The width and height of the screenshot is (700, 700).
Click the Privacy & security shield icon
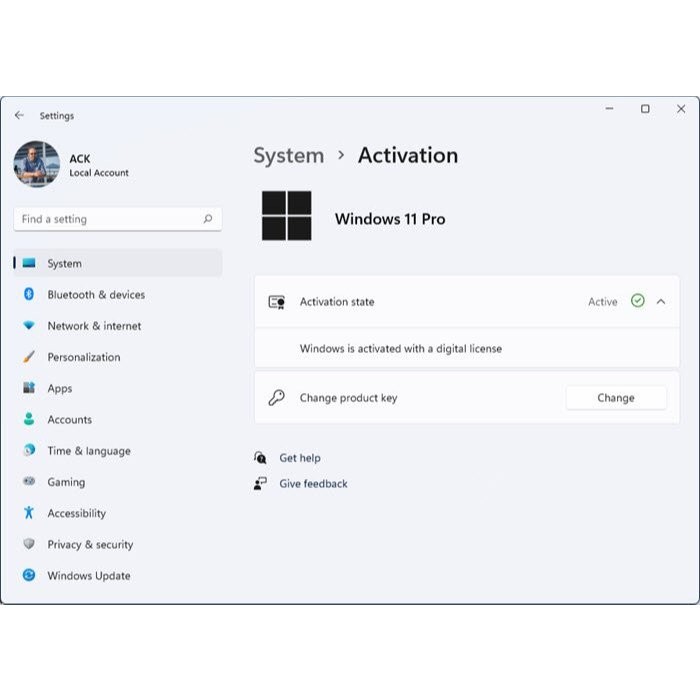(x=29, y=544)
